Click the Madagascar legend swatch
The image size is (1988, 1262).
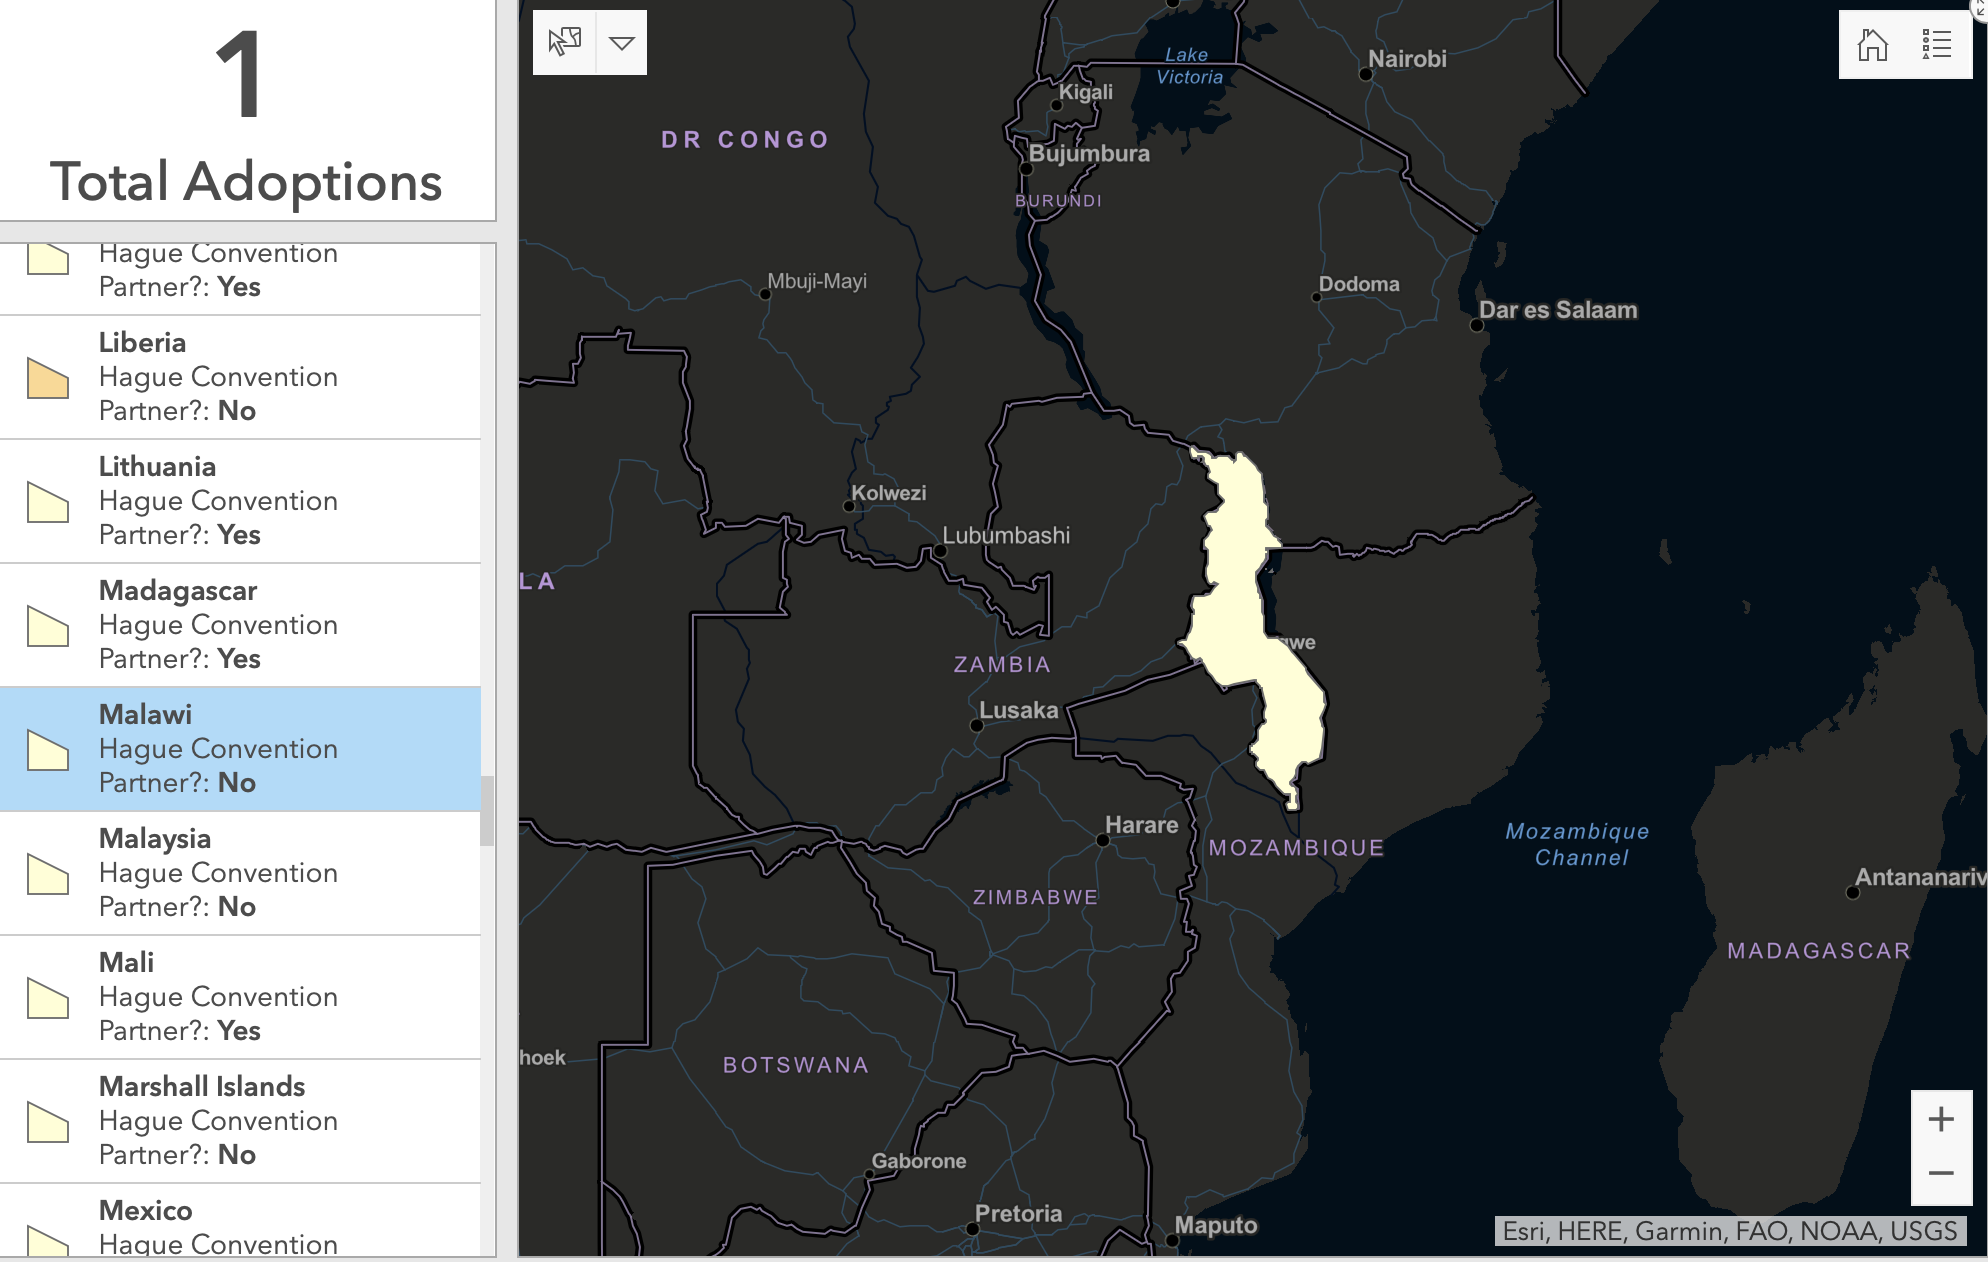pos(48,627)
